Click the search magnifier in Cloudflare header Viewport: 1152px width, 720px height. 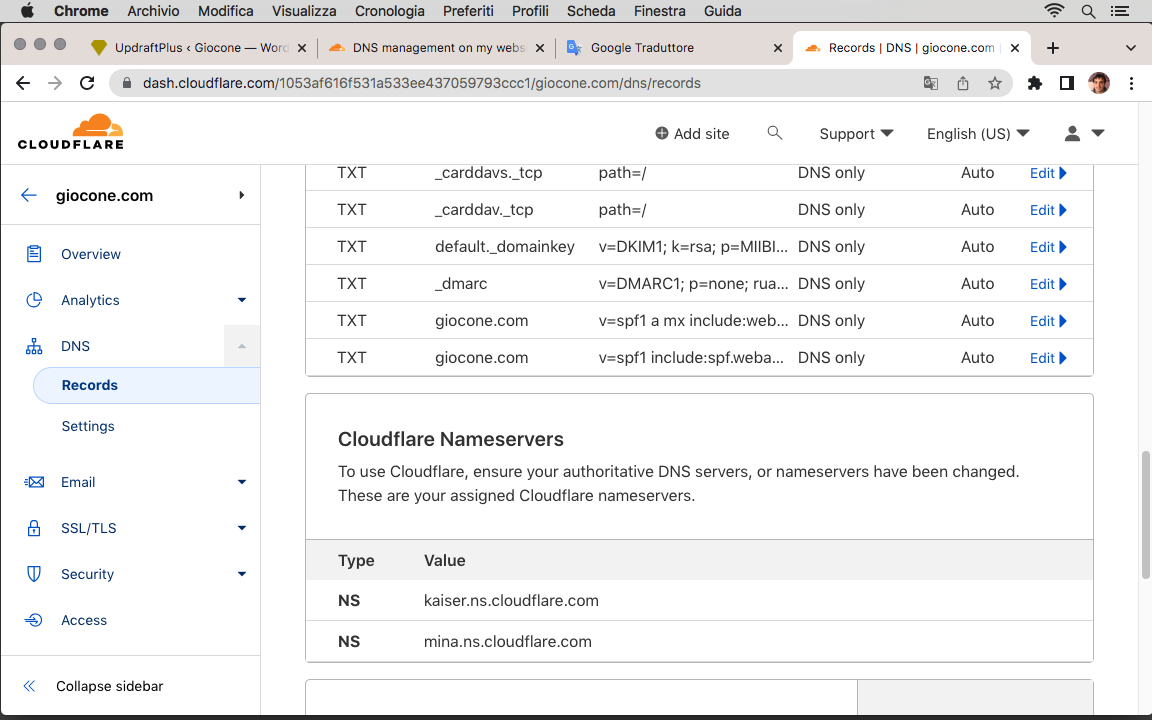coord(774,133)
